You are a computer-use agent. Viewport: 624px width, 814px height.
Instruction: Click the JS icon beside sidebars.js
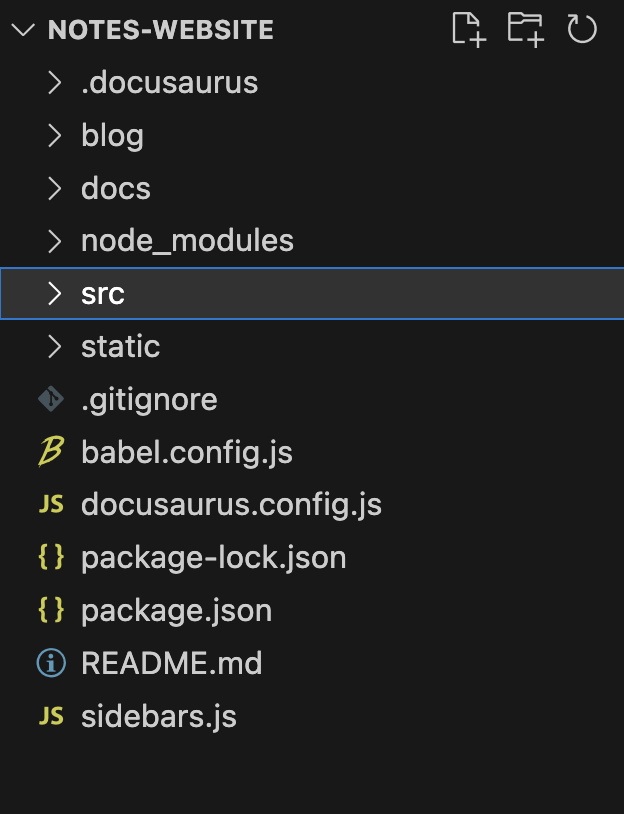(51, 716)
